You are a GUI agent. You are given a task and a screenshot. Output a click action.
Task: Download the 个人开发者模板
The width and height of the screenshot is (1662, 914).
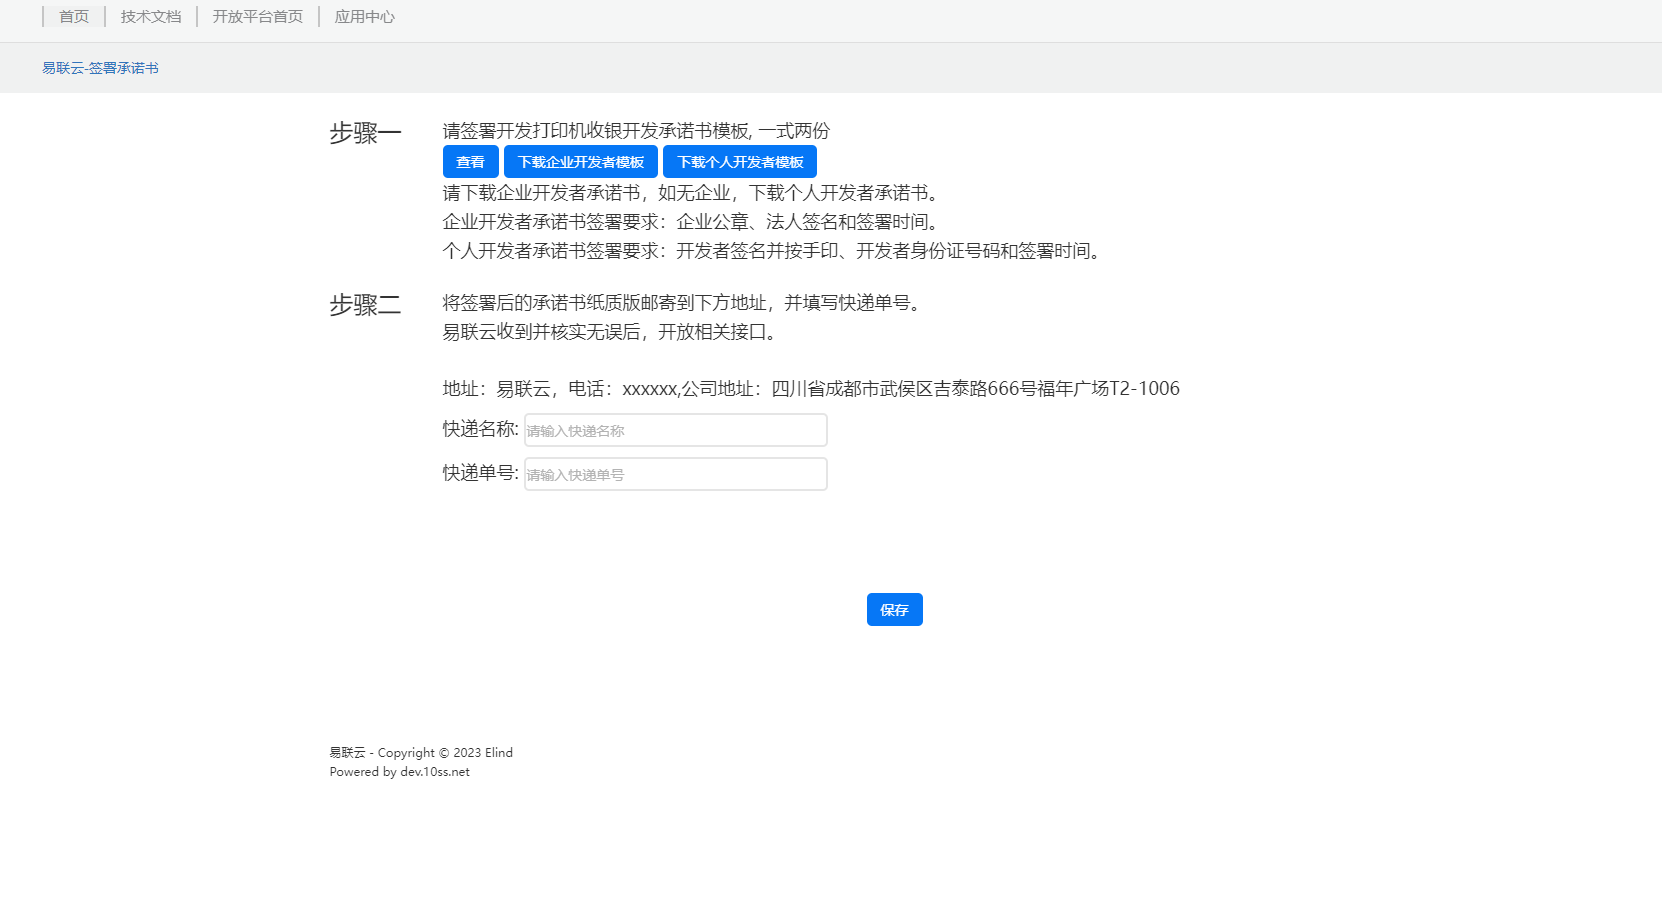pyautogui.click(x=740, y=162)
